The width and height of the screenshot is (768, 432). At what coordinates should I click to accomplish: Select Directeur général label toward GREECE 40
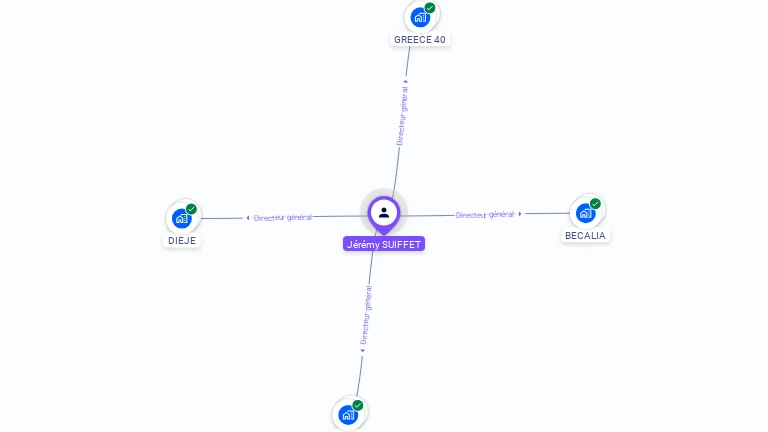[x=402, y=116]
